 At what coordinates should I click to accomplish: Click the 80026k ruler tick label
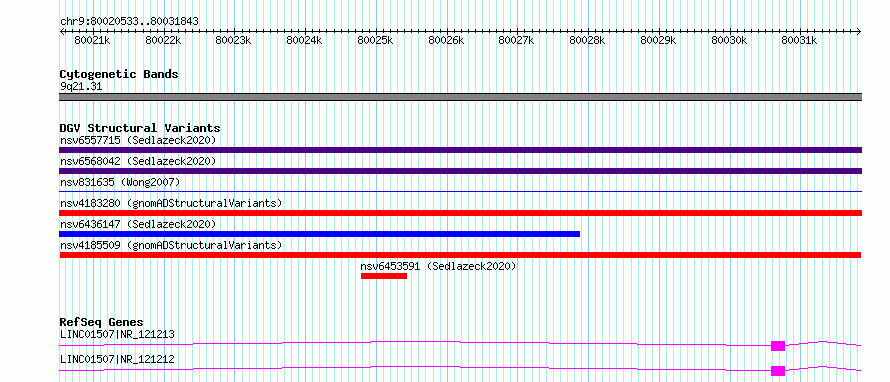(446, 41)
